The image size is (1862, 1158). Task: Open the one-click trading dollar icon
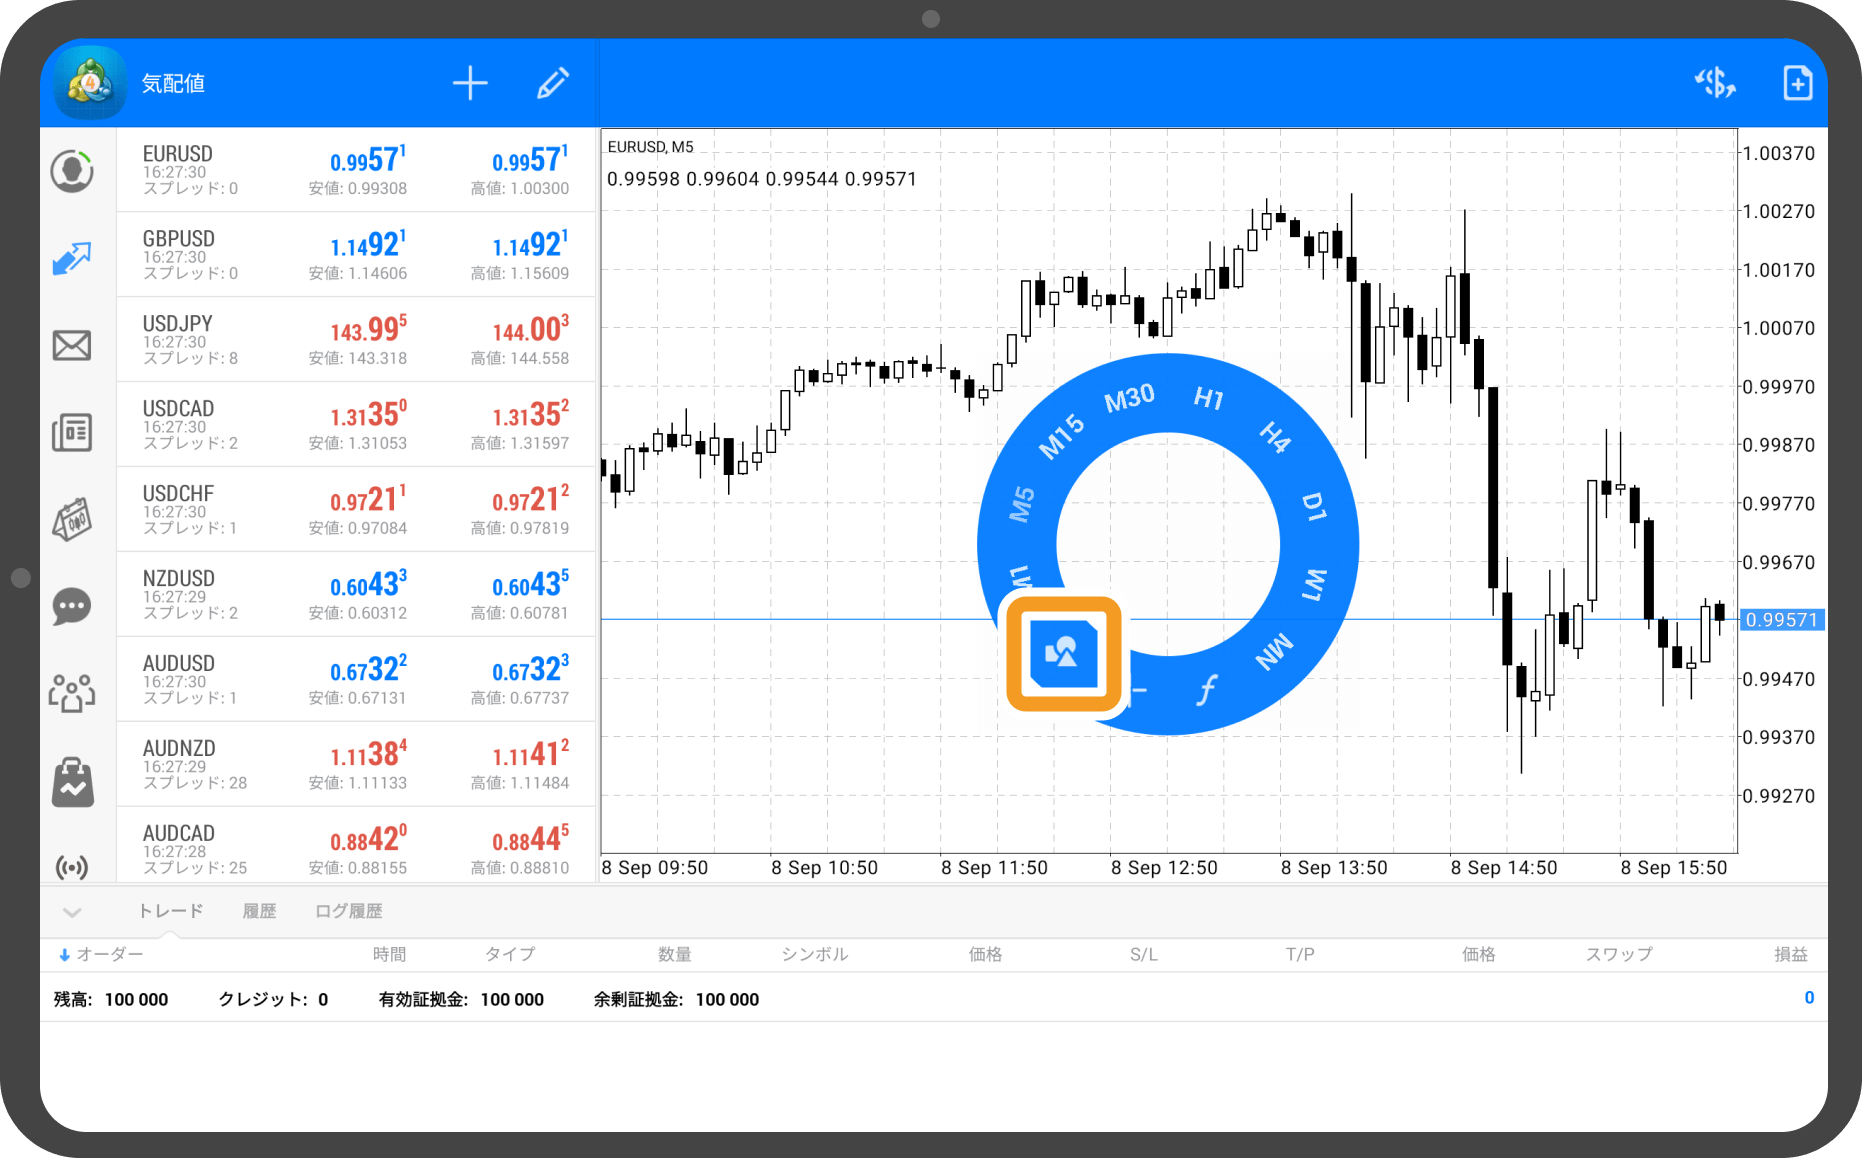point(1714,83)
